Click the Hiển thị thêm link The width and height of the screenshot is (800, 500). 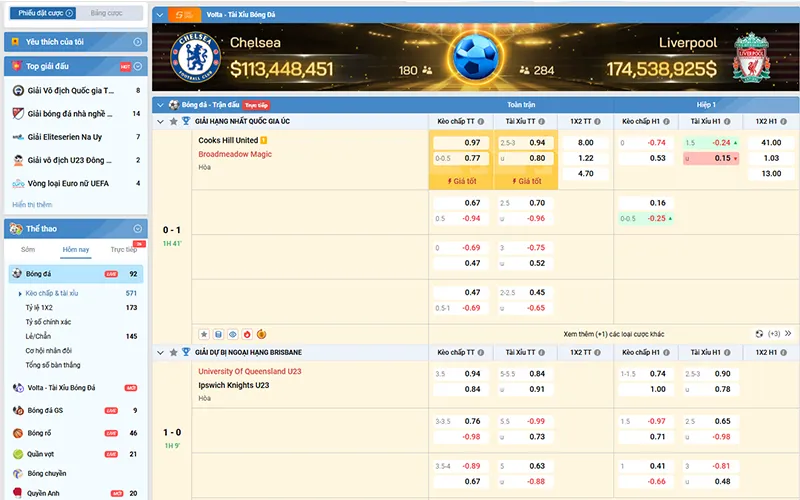point(32,205)
